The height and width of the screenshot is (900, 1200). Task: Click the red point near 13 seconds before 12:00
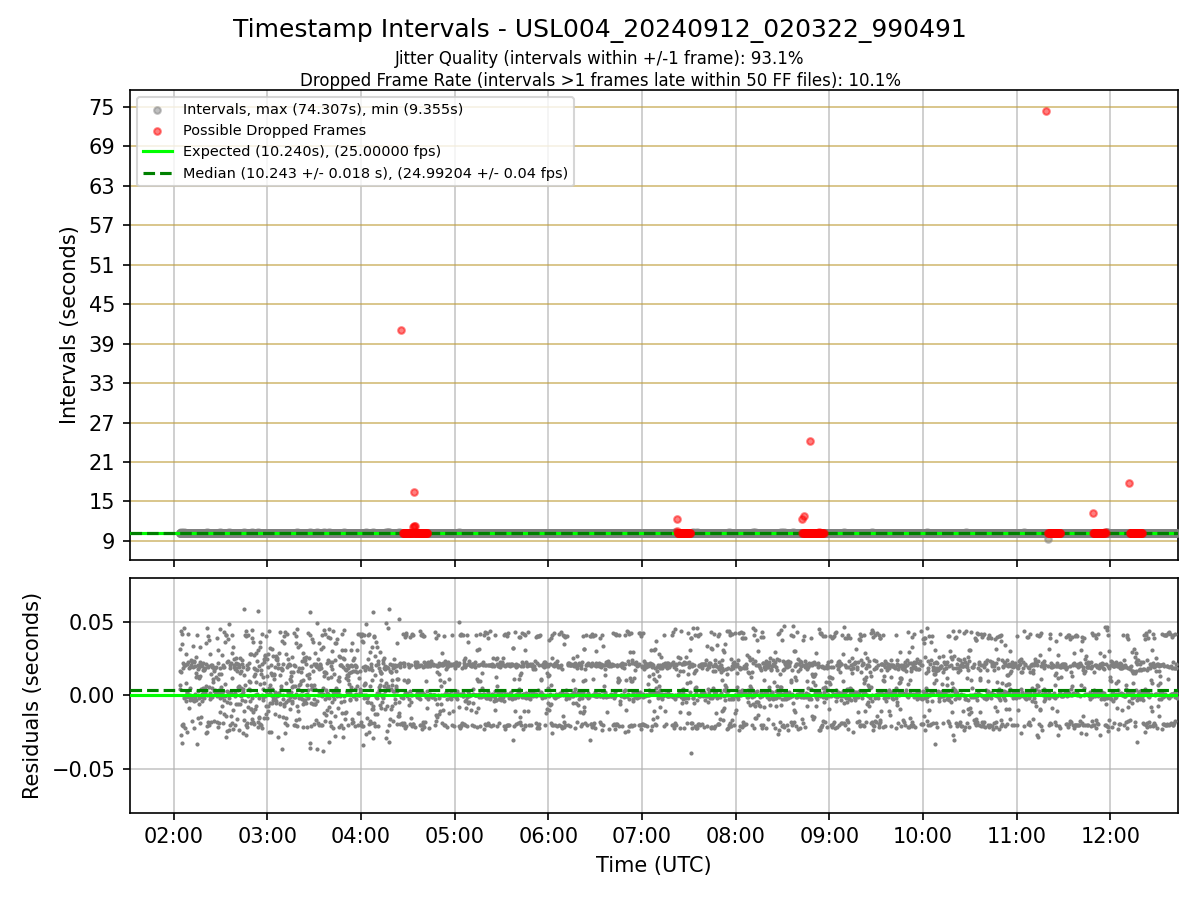(x=1093, y=513)
